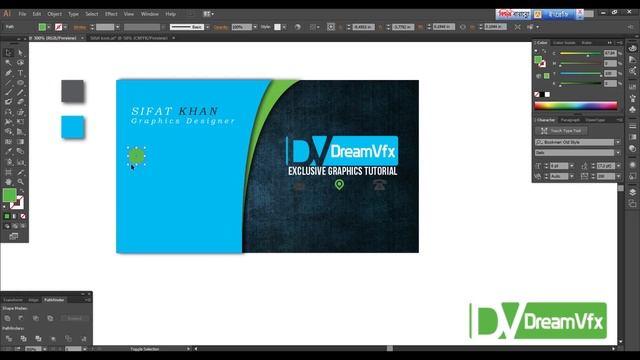Set paint mode to Gradient in toolbar
The image size is (640, 360).
[x=15, y=216]
